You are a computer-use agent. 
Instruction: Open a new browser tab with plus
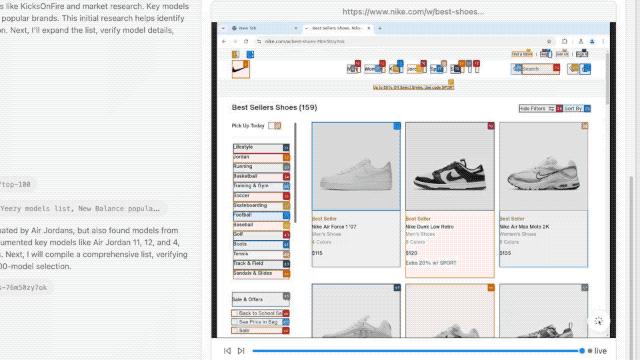coord(380,28)
